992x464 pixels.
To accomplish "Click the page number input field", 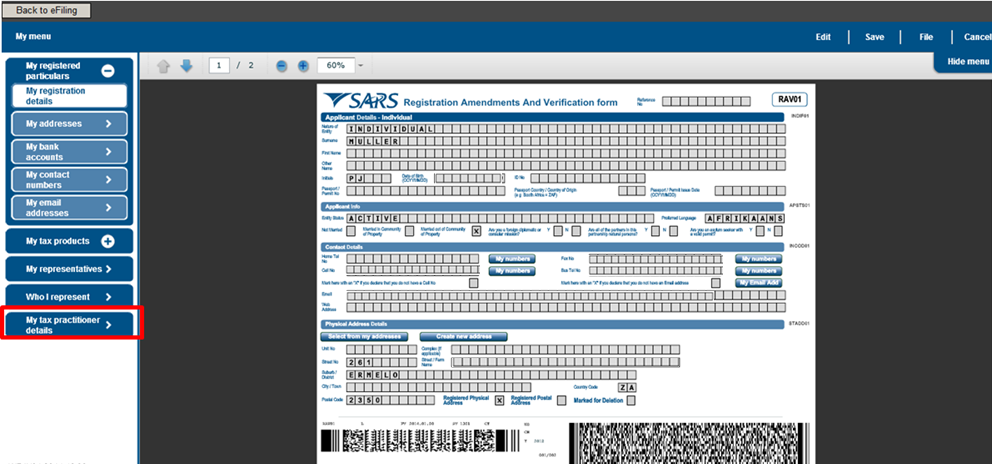I will coord(219,66).
